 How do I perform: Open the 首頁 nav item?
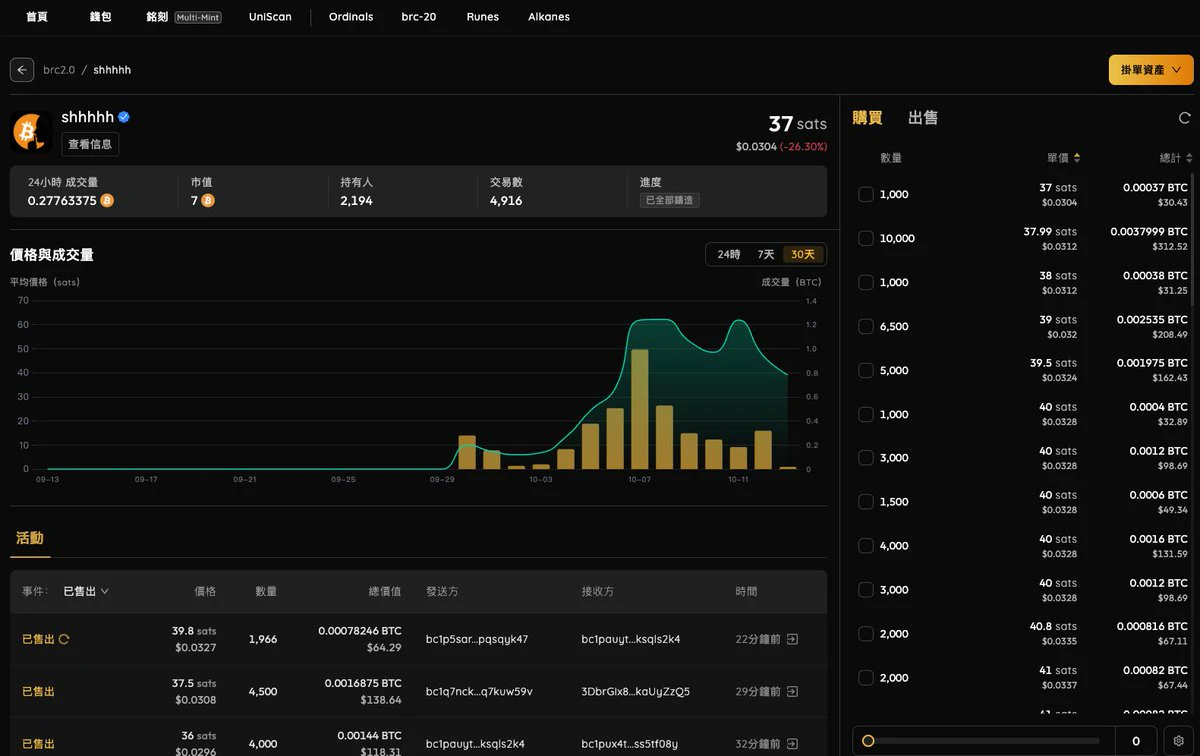pos(37,17)
